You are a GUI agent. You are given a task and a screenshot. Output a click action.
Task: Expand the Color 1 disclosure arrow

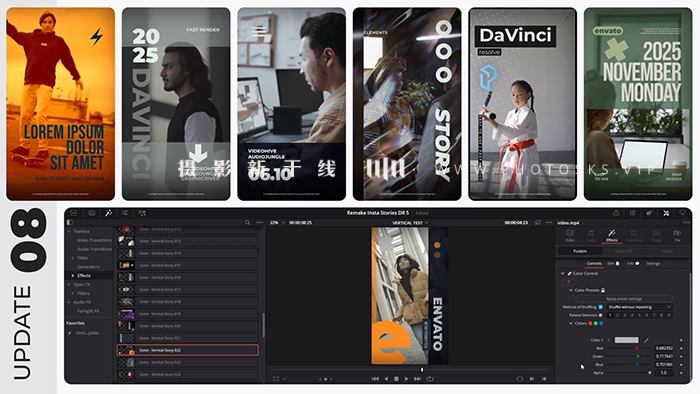tap(608, 340)
